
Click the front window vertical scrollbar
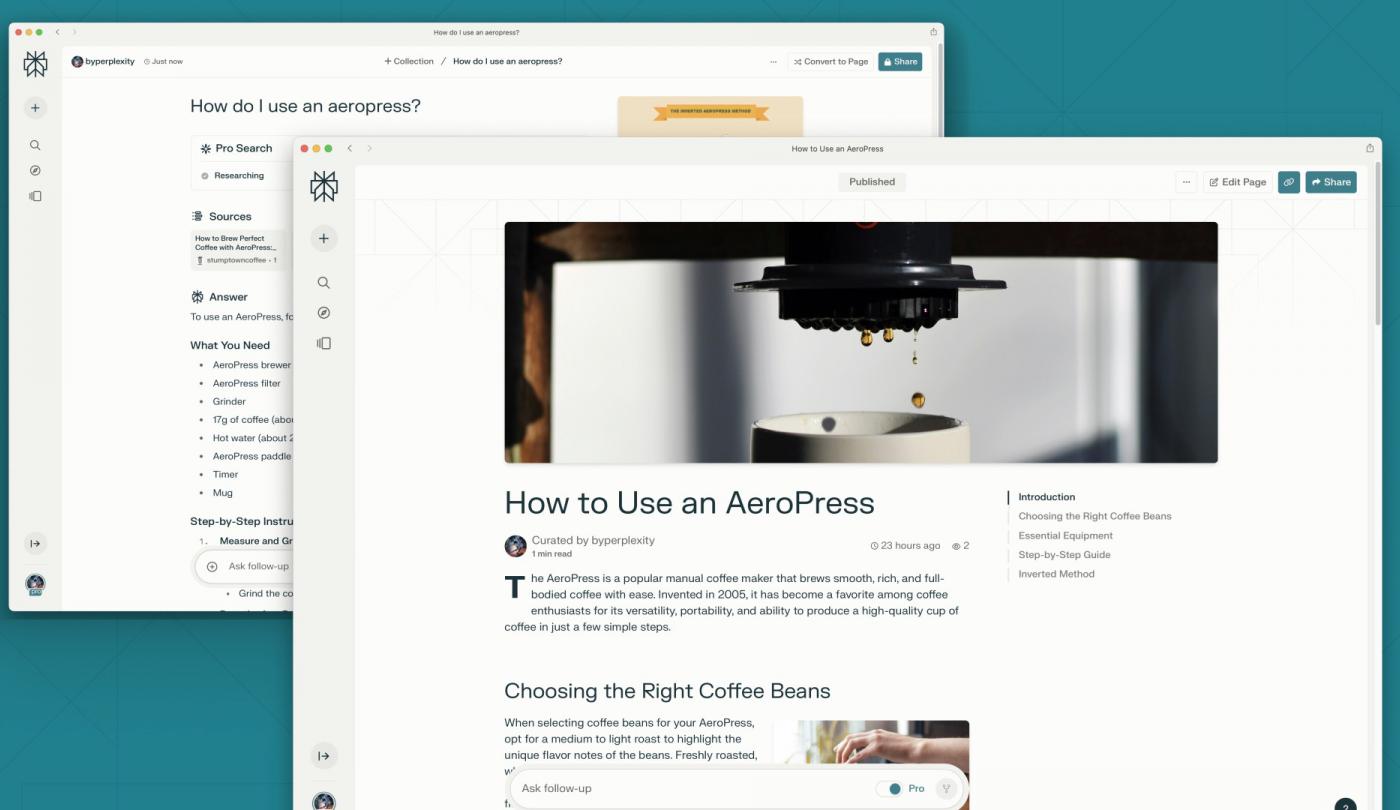pyautogui.click(x=1379, y=245)
